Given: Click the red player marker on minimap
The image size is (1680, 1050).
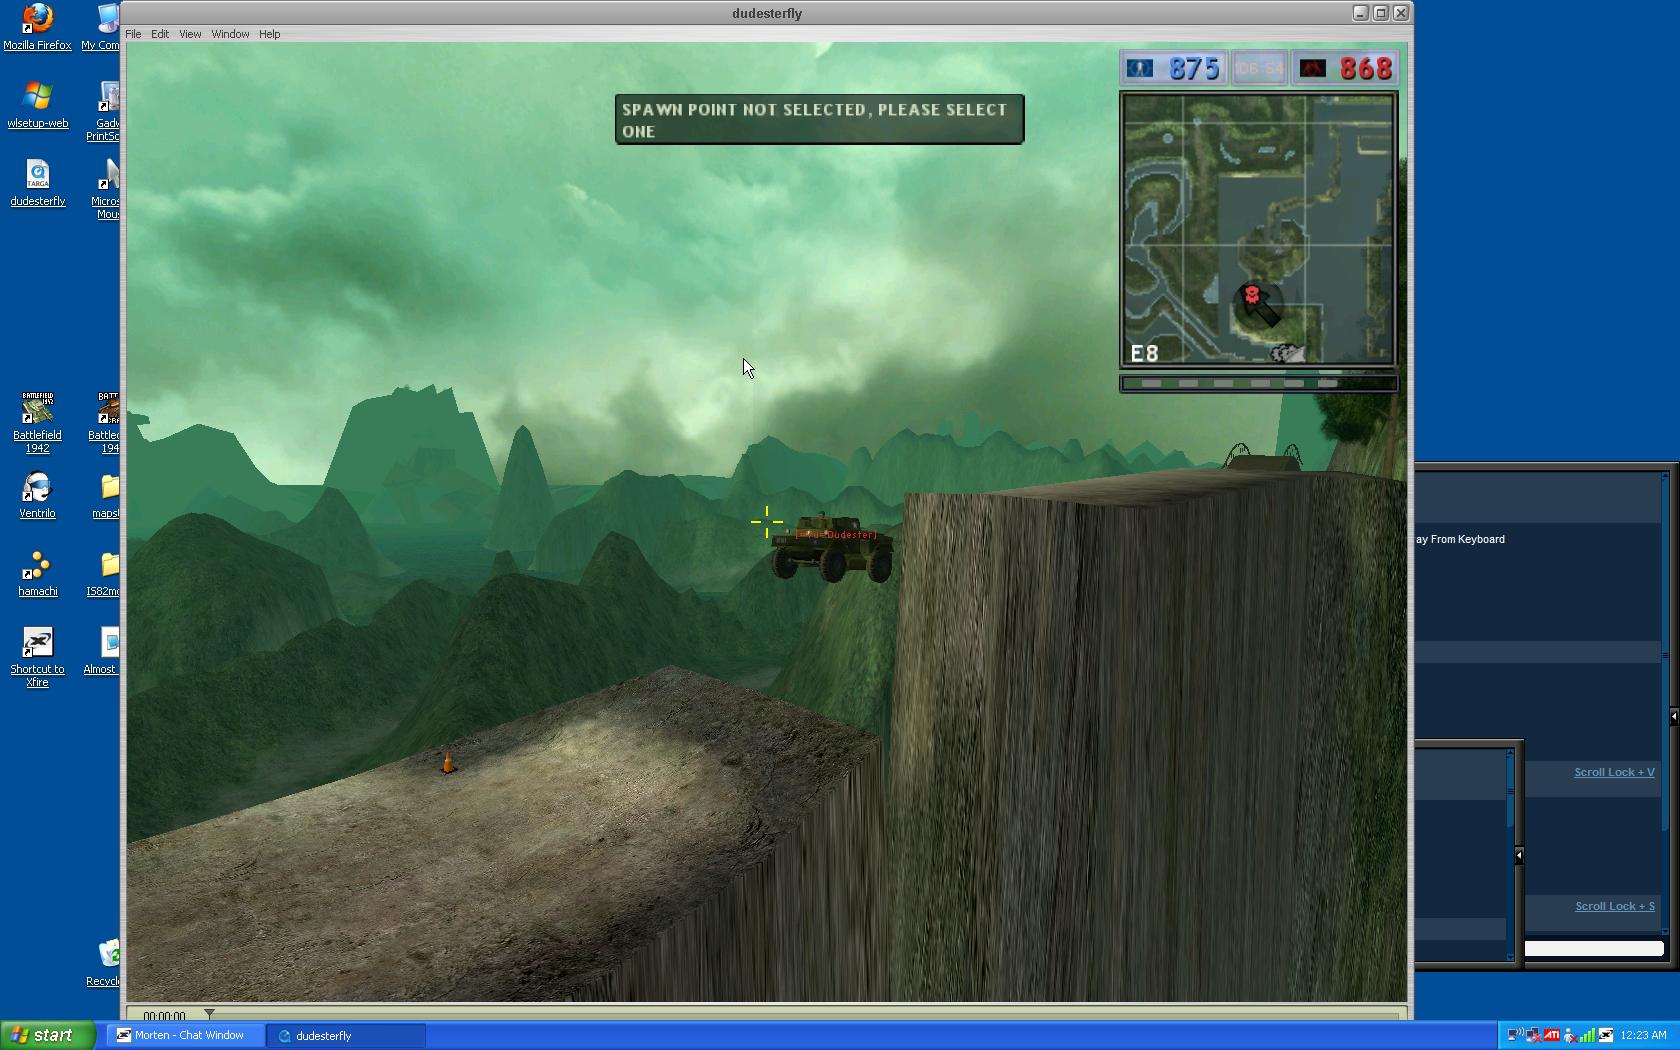Looking at the screenshot, I should tap(1251, 294).
